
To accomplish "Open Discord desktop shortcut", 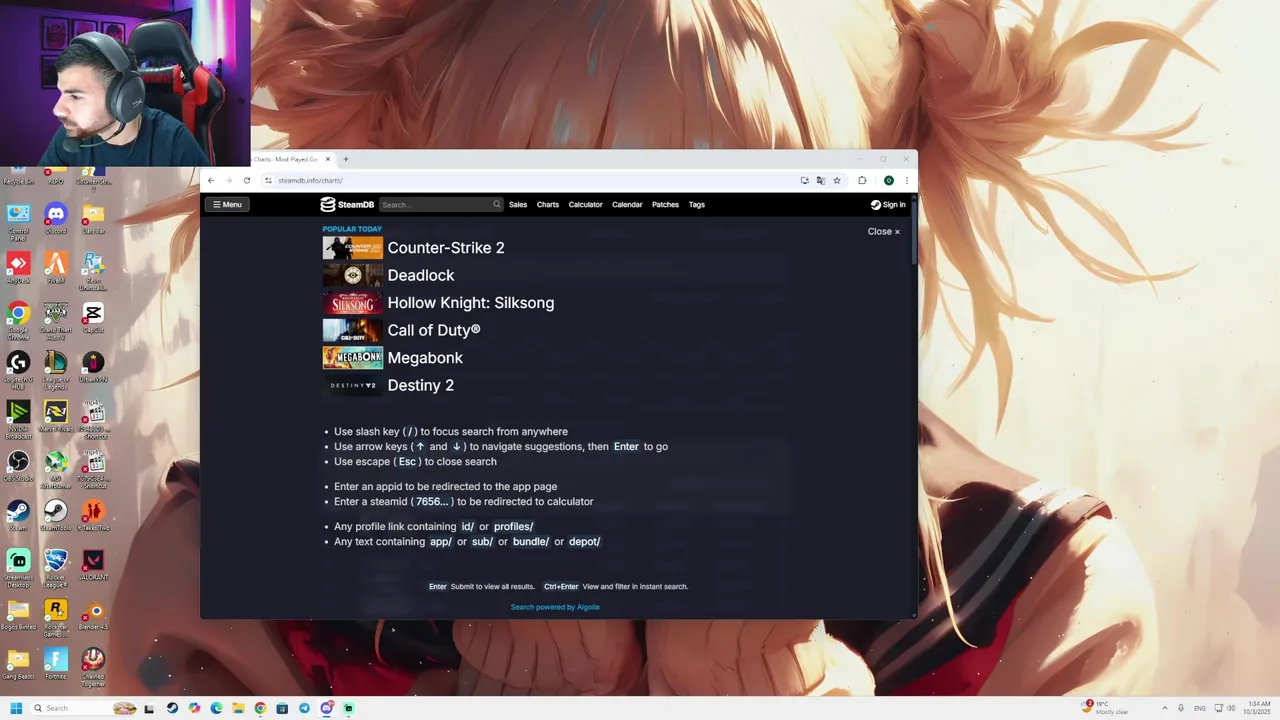I will click(56, 219).
